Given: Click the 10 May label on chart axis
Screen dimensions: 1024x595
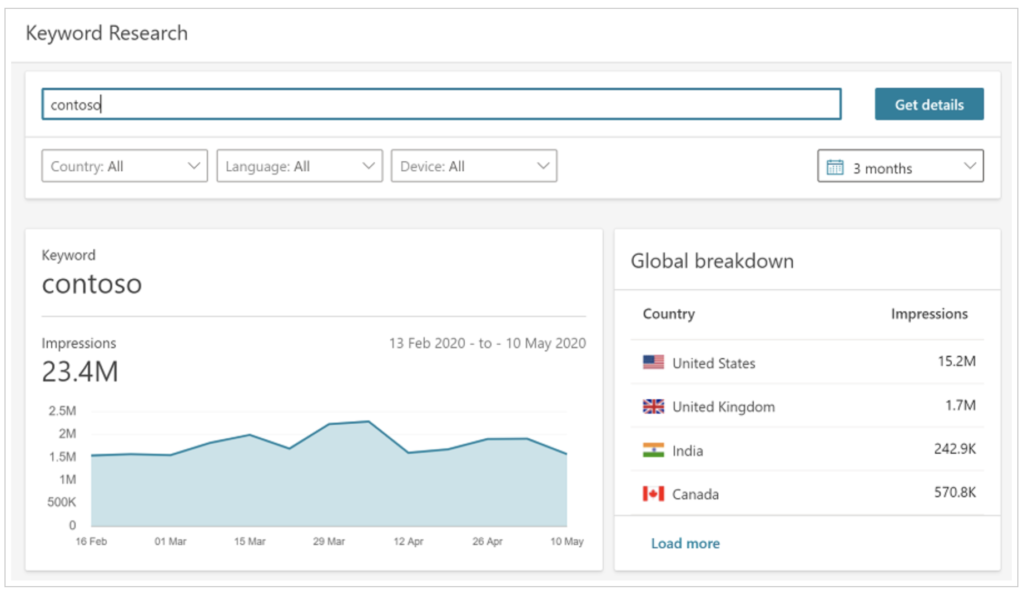Looking at the screenshot, I should coord(567,541).
